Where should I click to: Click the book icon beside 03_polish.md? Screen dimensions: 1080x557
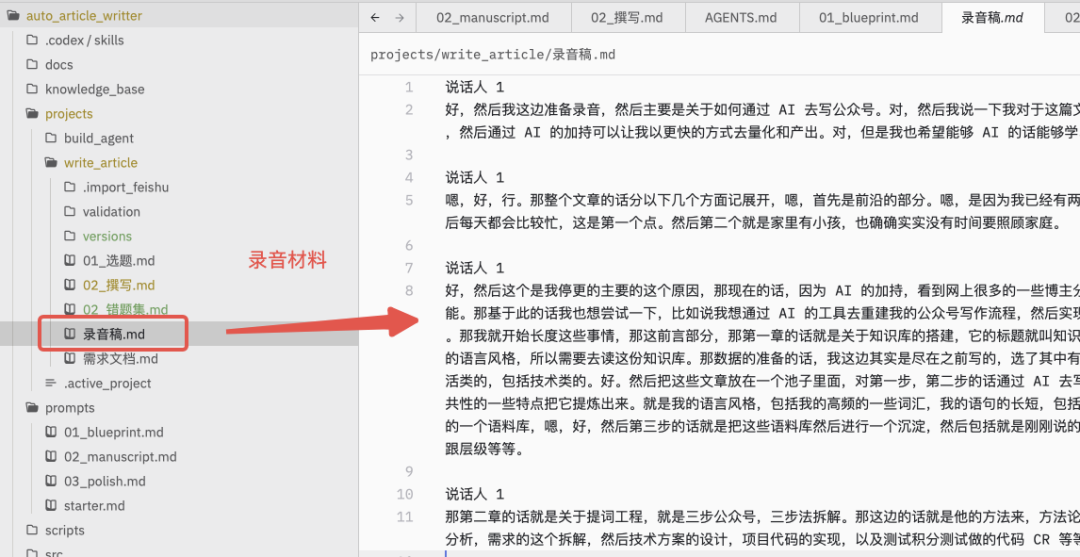(x=50, y=481)
